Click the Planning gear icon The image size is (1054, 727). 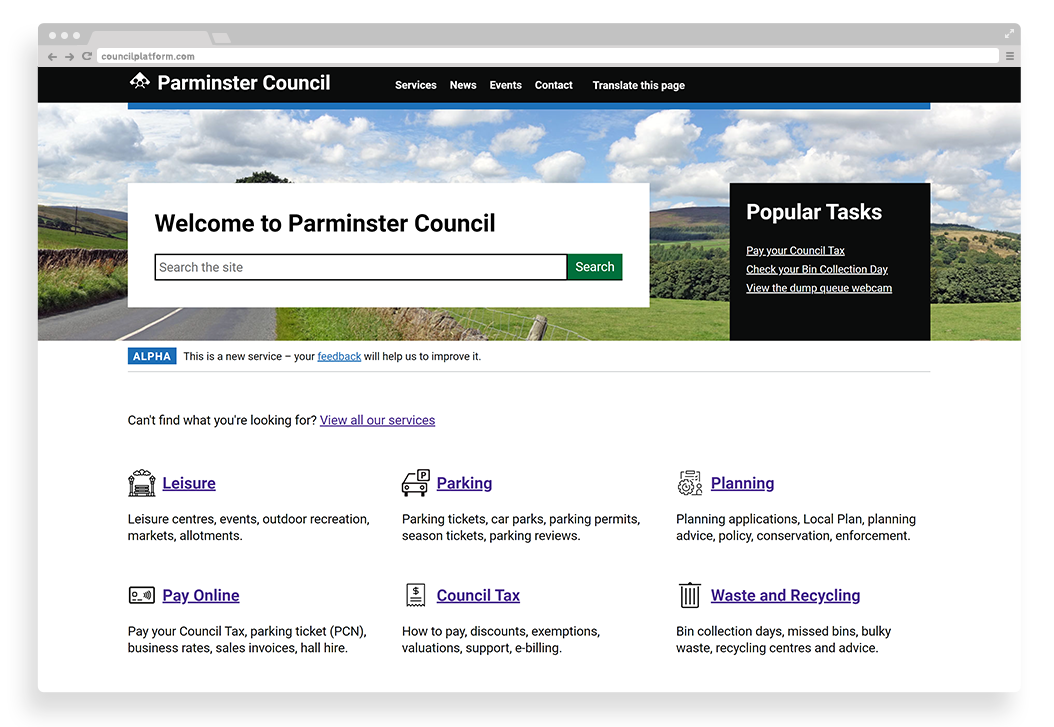(x=690, y=483)
